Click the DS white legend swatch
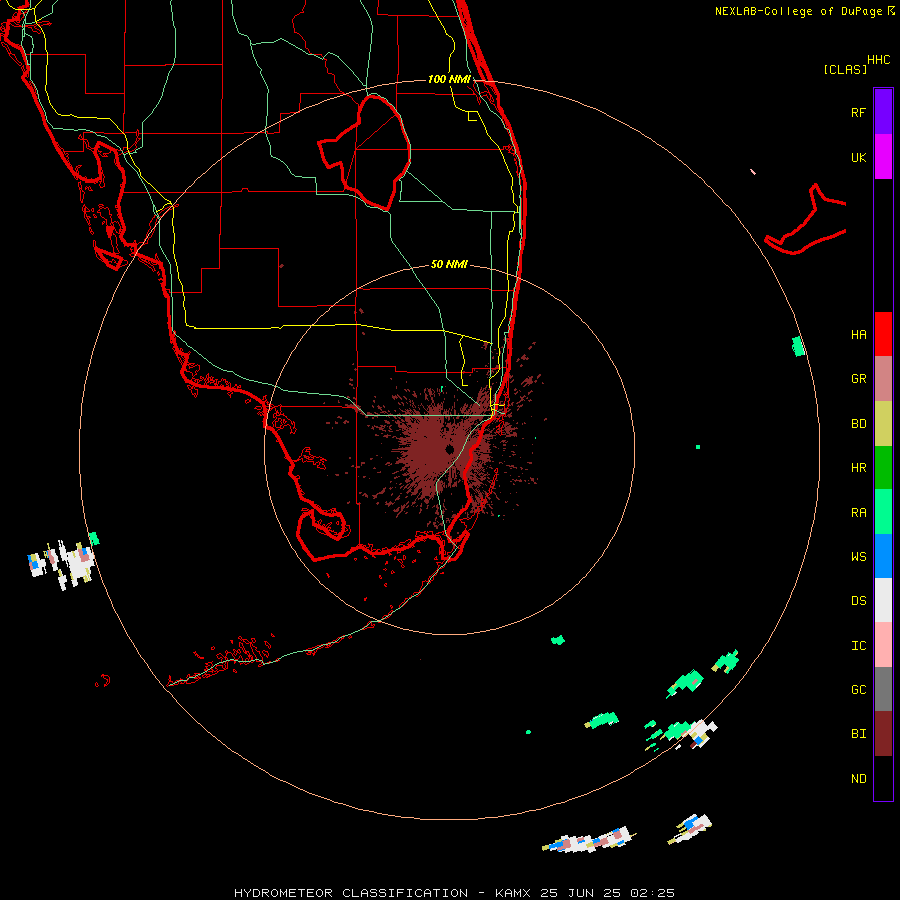The image size is (900, 900). [883, 600]
